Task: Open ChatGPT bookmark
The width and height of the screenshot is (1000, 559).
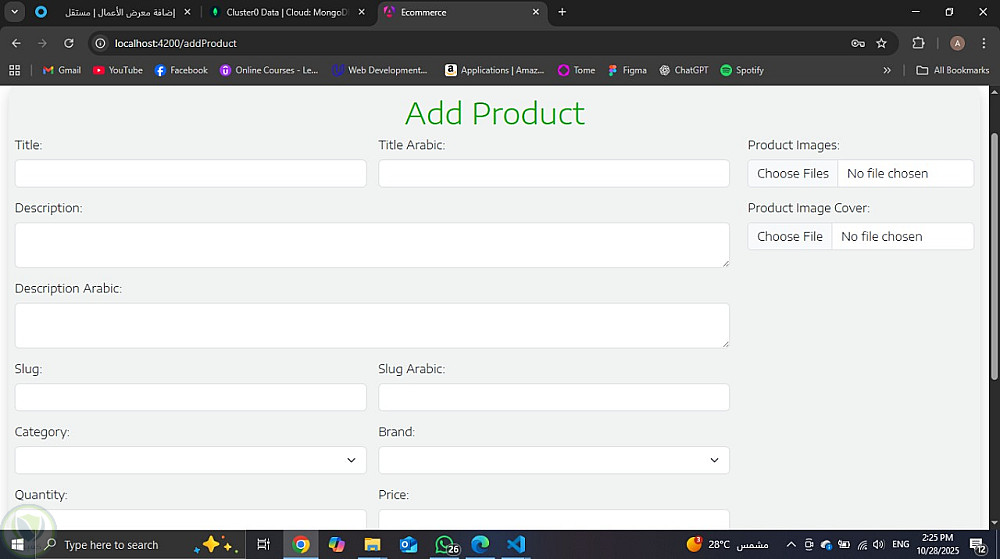Action: pos(684,70)
